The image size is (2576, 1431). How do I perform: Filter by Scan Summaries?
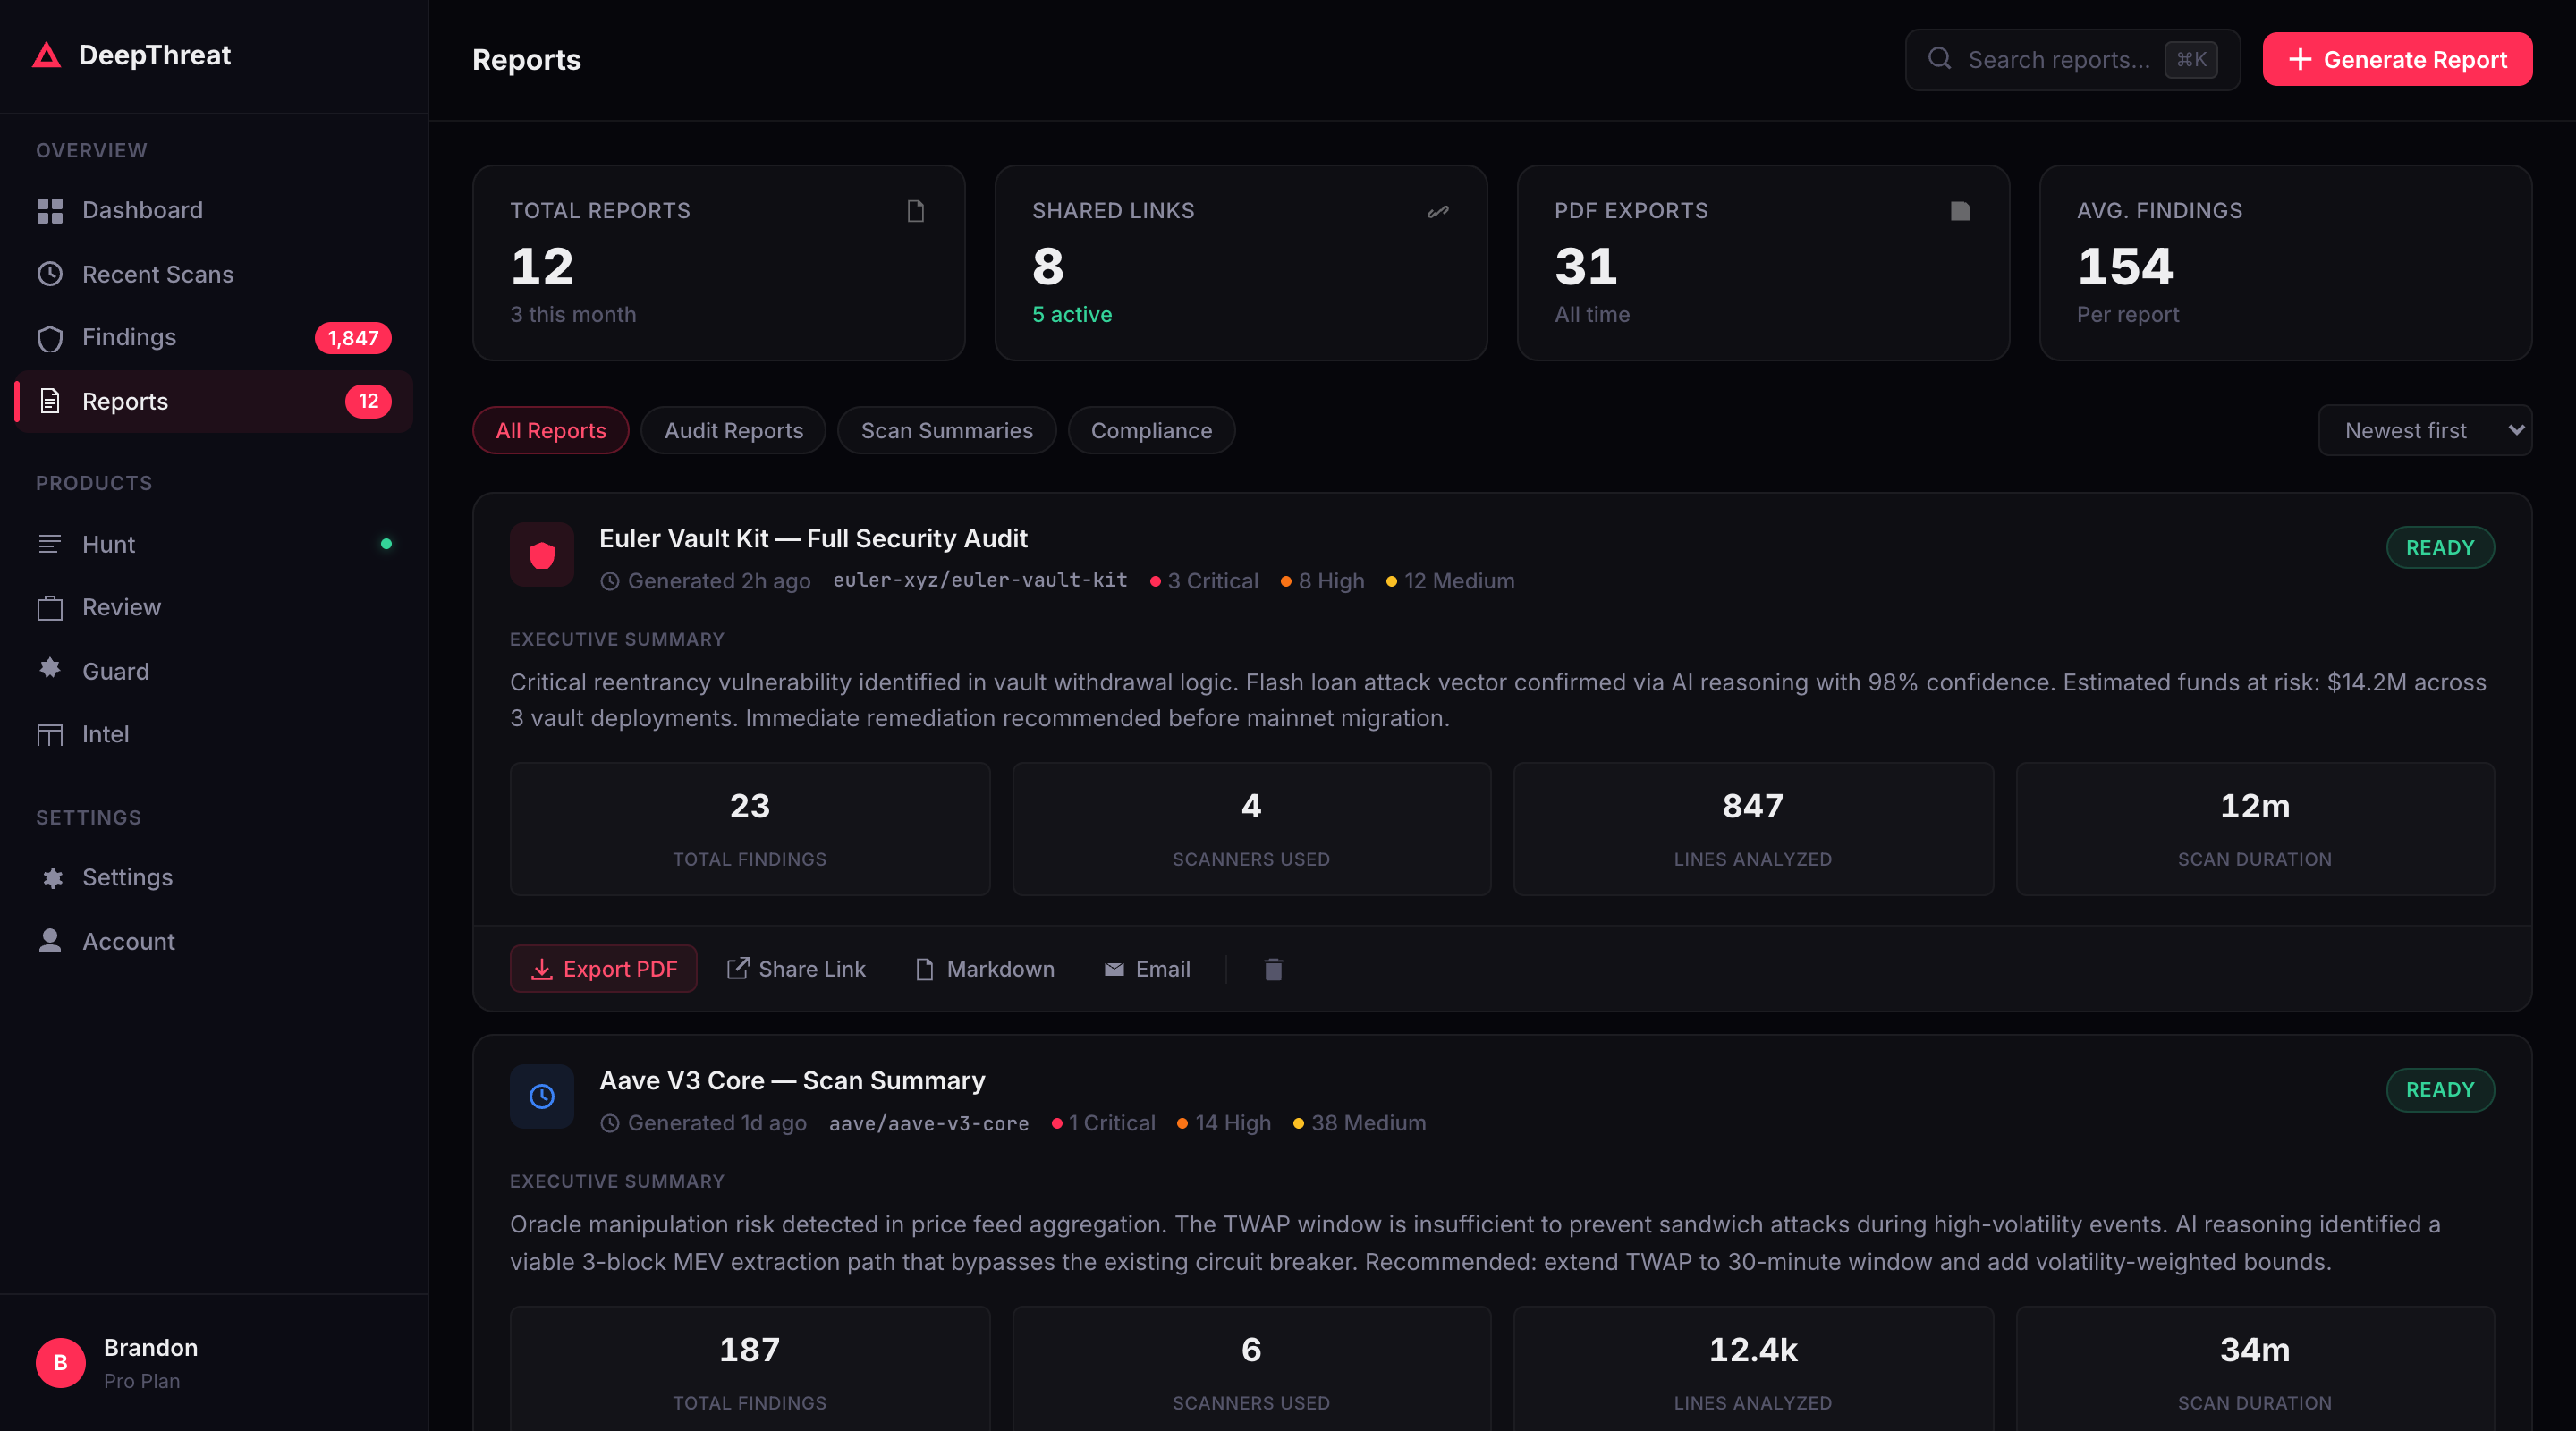click(946, 431)
